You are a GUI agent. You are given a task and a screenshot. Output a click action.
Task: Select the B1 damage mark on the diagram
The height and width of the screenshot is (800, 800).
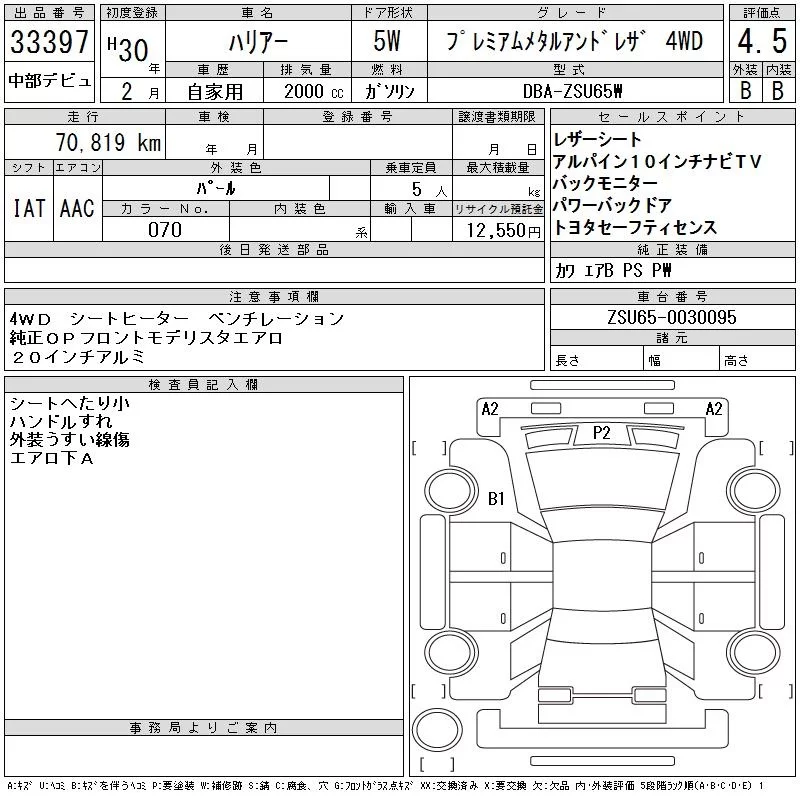click(x=495, y=498)
